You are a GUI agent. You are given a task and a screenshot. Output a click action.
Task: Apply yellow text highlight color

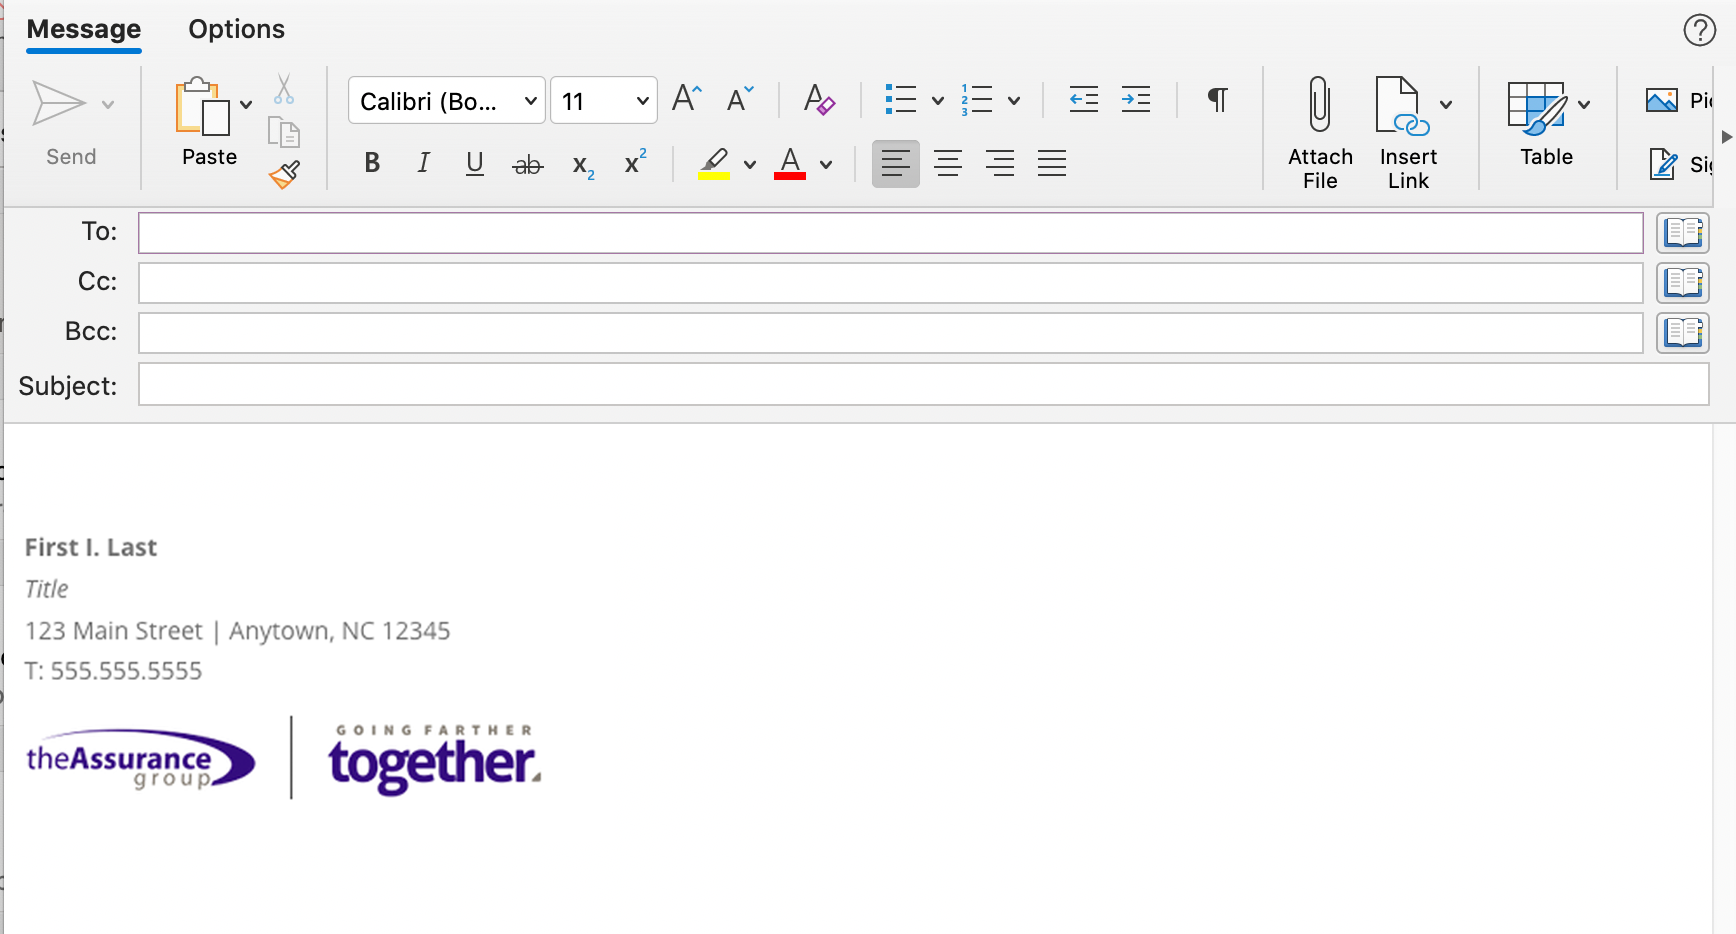tap(714, 163)
